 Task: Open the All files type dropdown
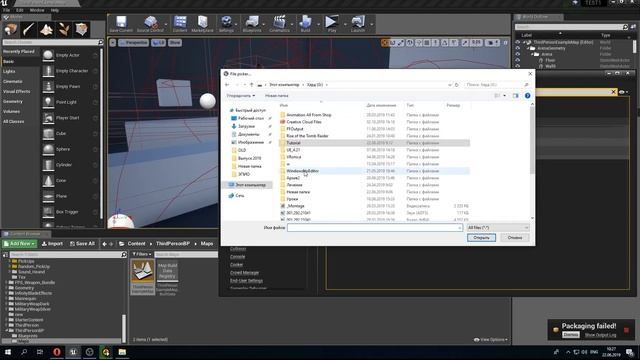pyautogui.click(x=498, y=227)
